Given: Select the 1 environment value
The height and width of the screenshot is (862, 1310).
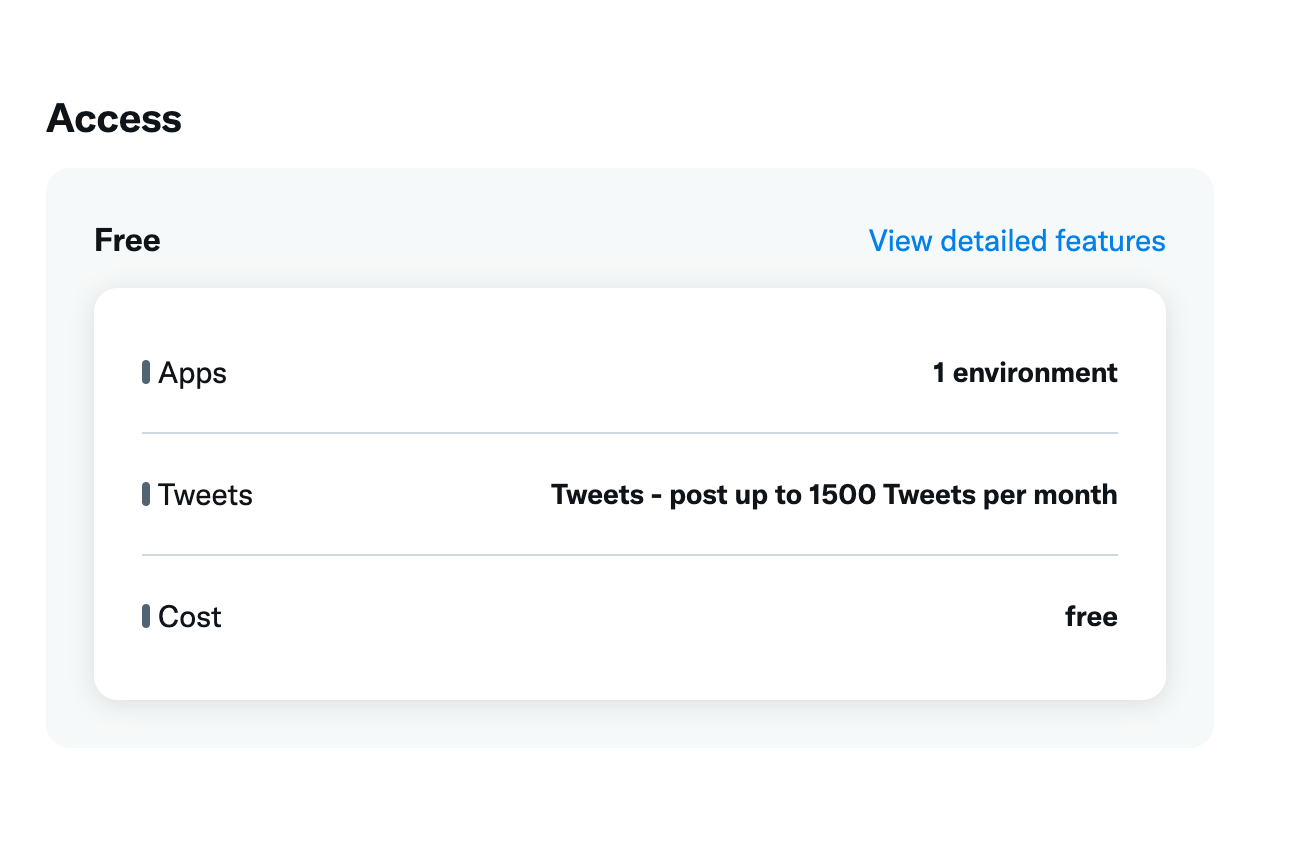Looking at the screenshot, I should [x=1024, y=373].
